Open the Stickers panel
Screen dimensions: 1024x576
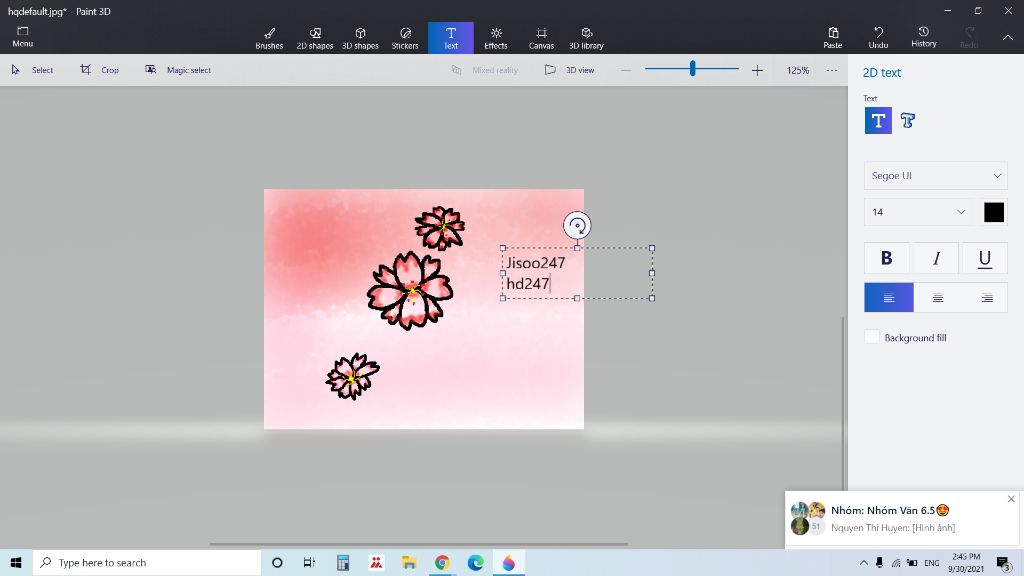405,38
